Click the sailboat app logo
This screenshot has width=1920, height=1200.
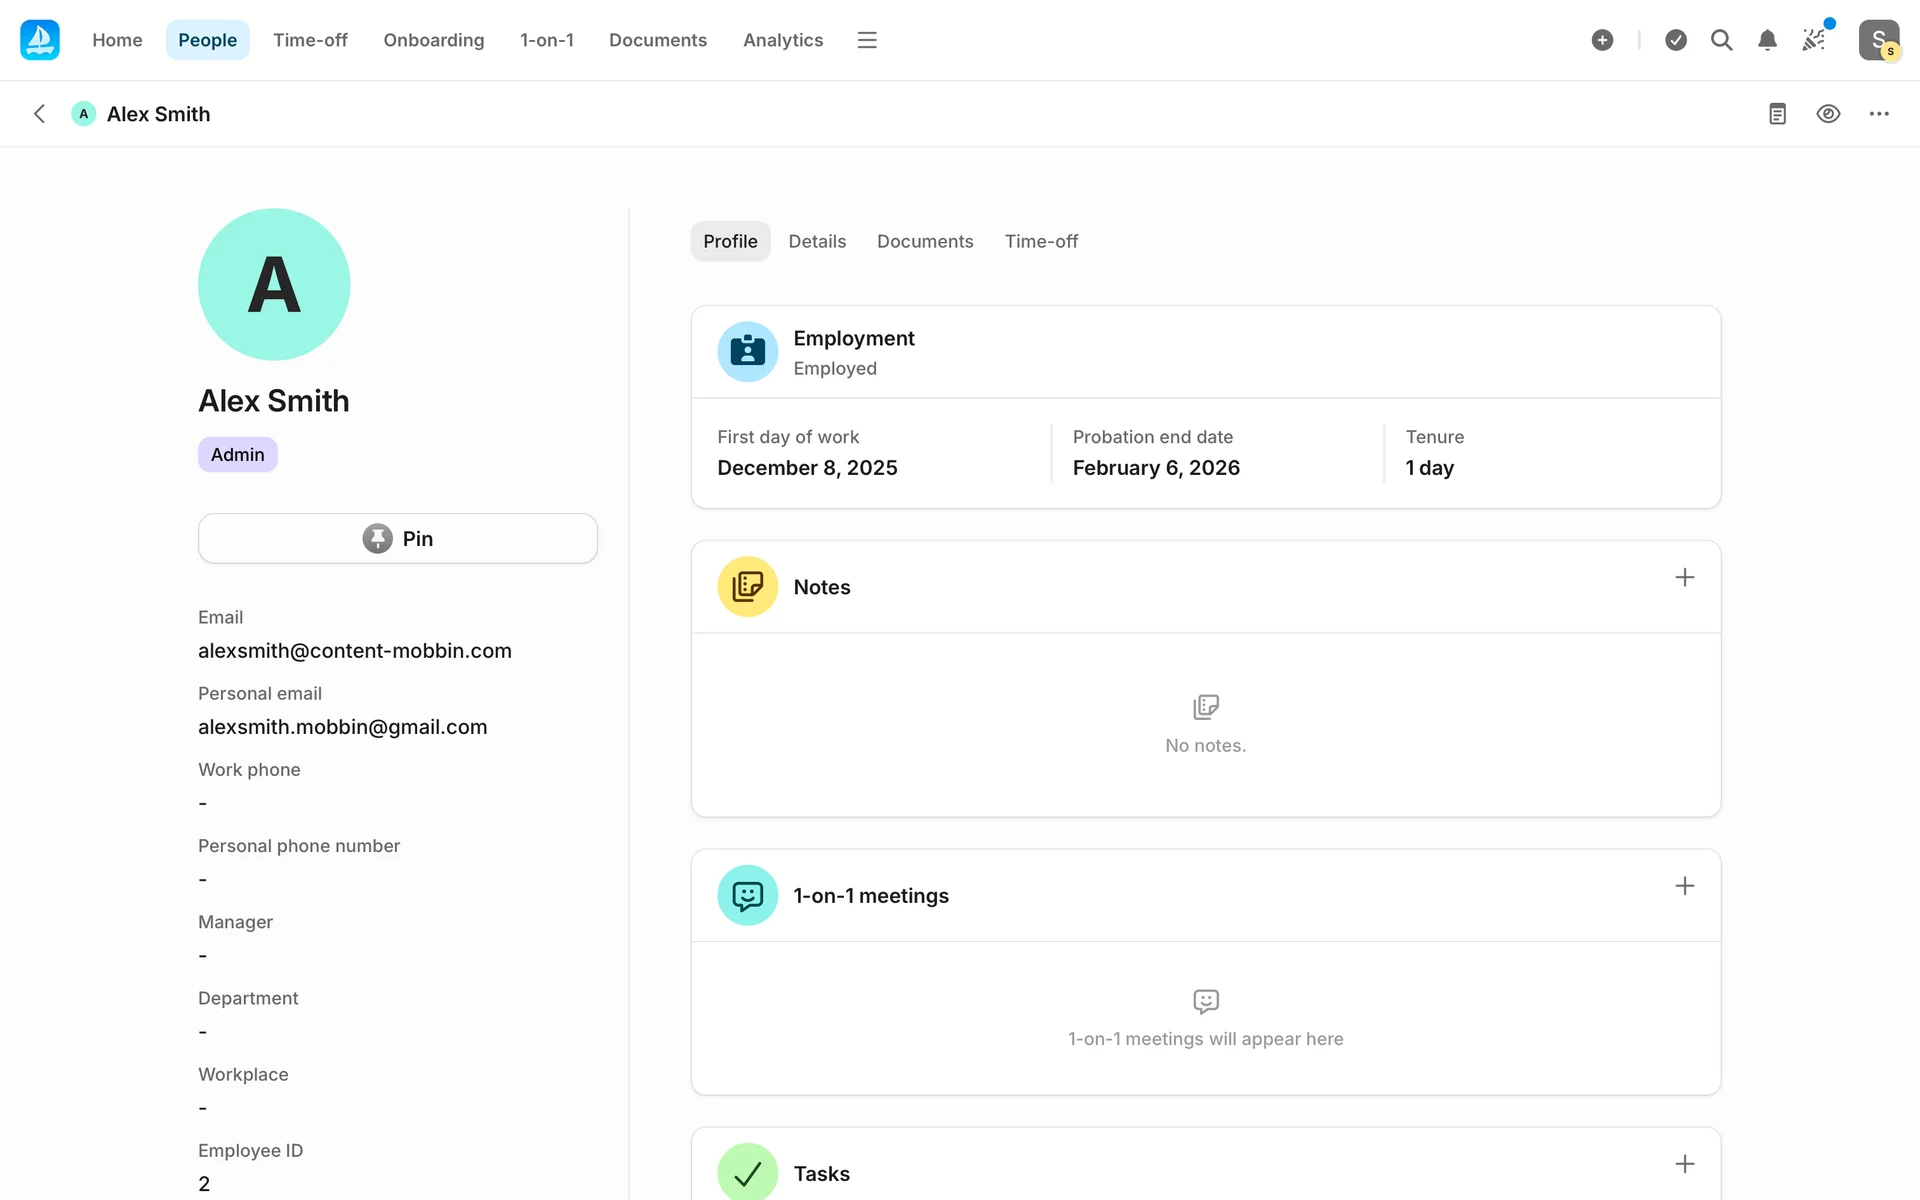(40, 40)
